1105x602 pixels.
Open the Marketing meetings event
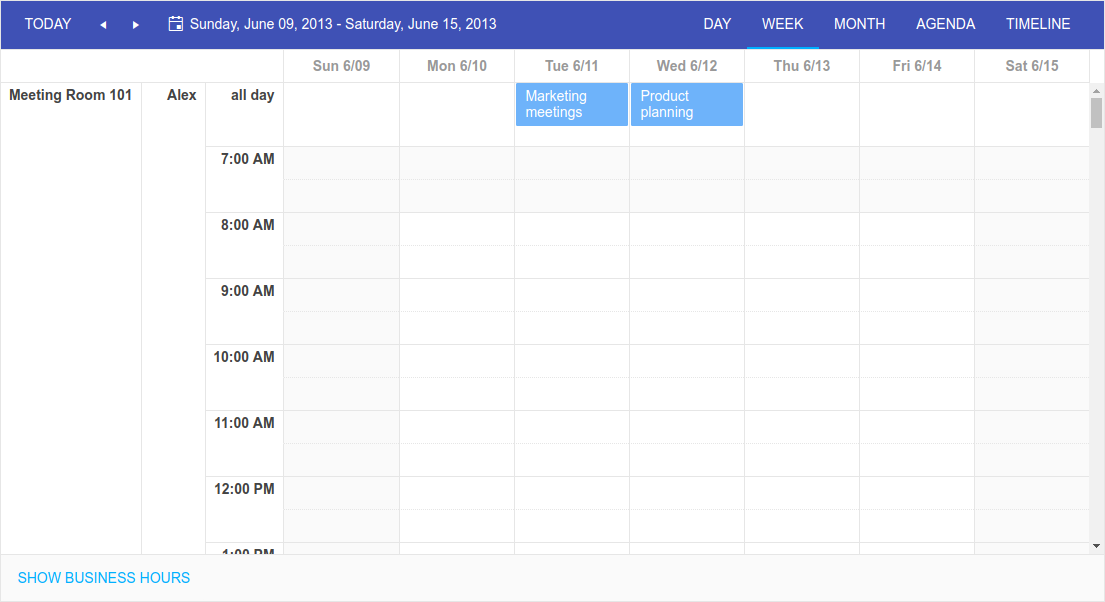[x=572, y=104]
